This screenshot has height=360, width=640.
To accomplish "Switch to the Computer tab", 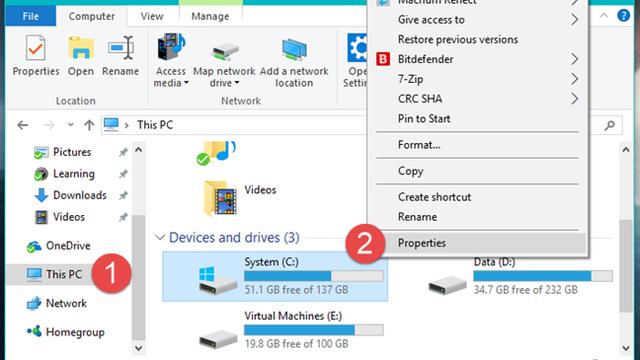I will point(91,16).
